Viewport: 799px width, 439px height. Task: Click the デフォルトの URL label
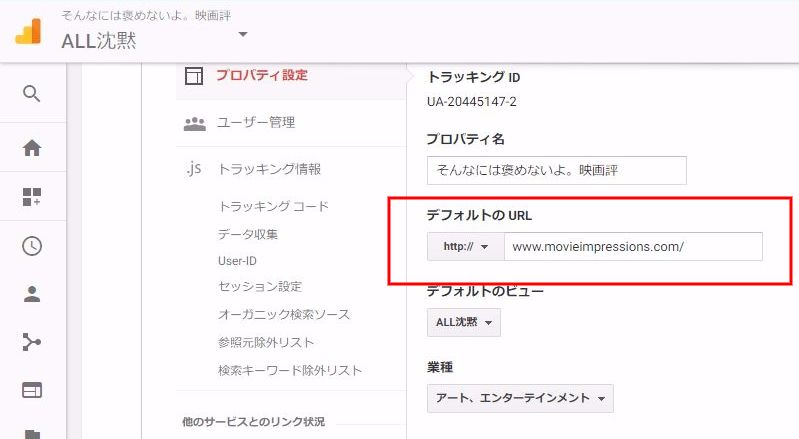click(x=479, y=215)
